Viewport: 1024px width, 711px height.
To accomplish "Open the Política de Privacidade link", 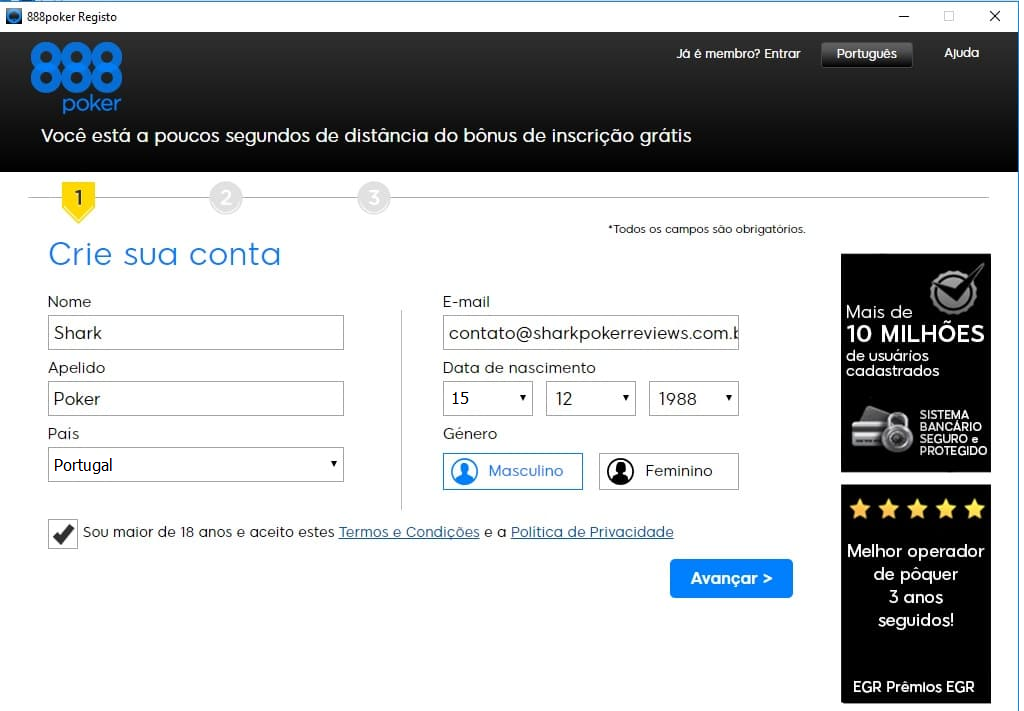I will click(x=592, y=532).
